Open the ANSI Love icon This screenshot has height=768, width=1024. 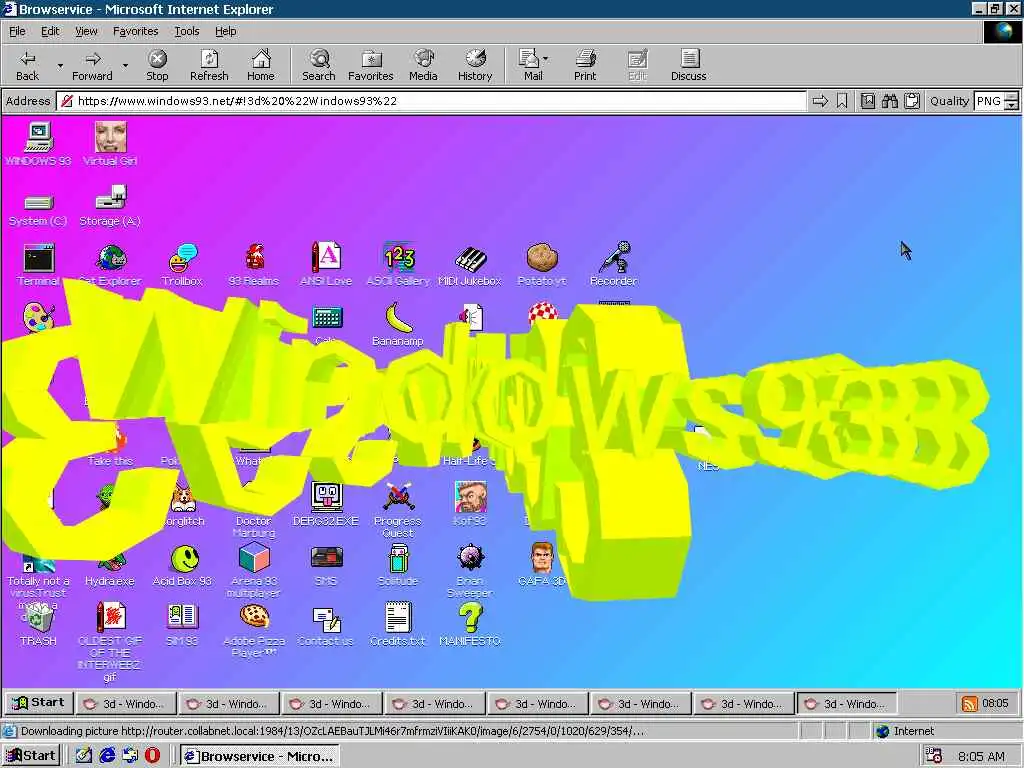[326, 264]
